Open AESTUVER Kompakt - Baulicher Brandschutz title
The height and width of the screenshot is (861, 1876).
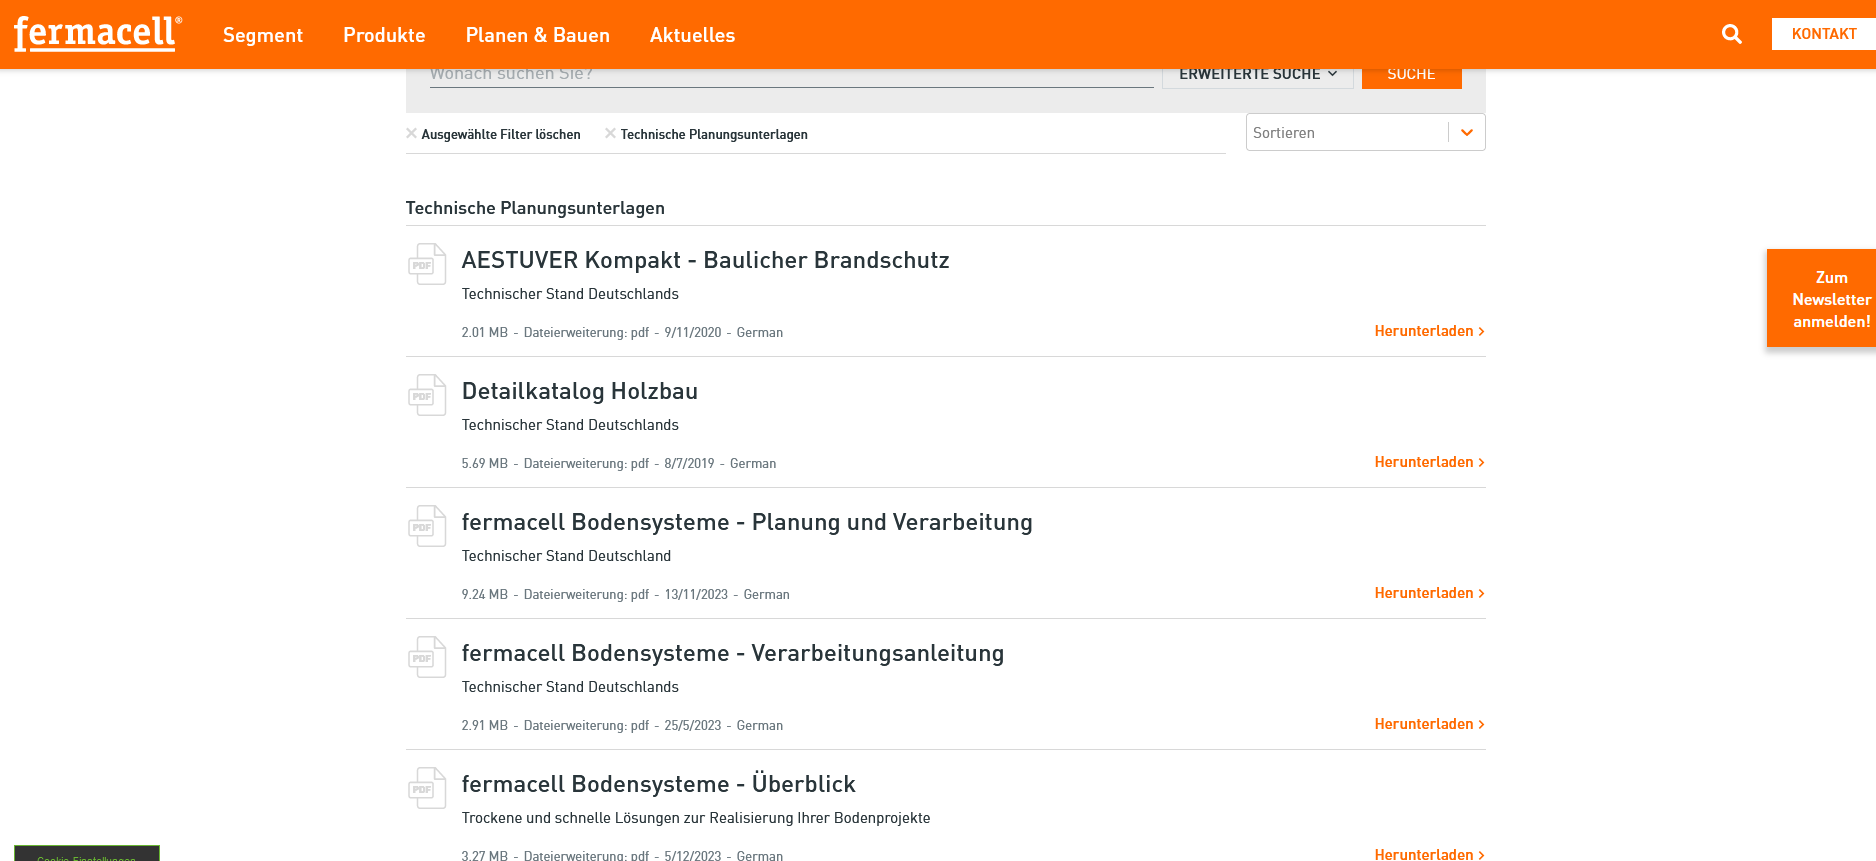tap(705, 260)
